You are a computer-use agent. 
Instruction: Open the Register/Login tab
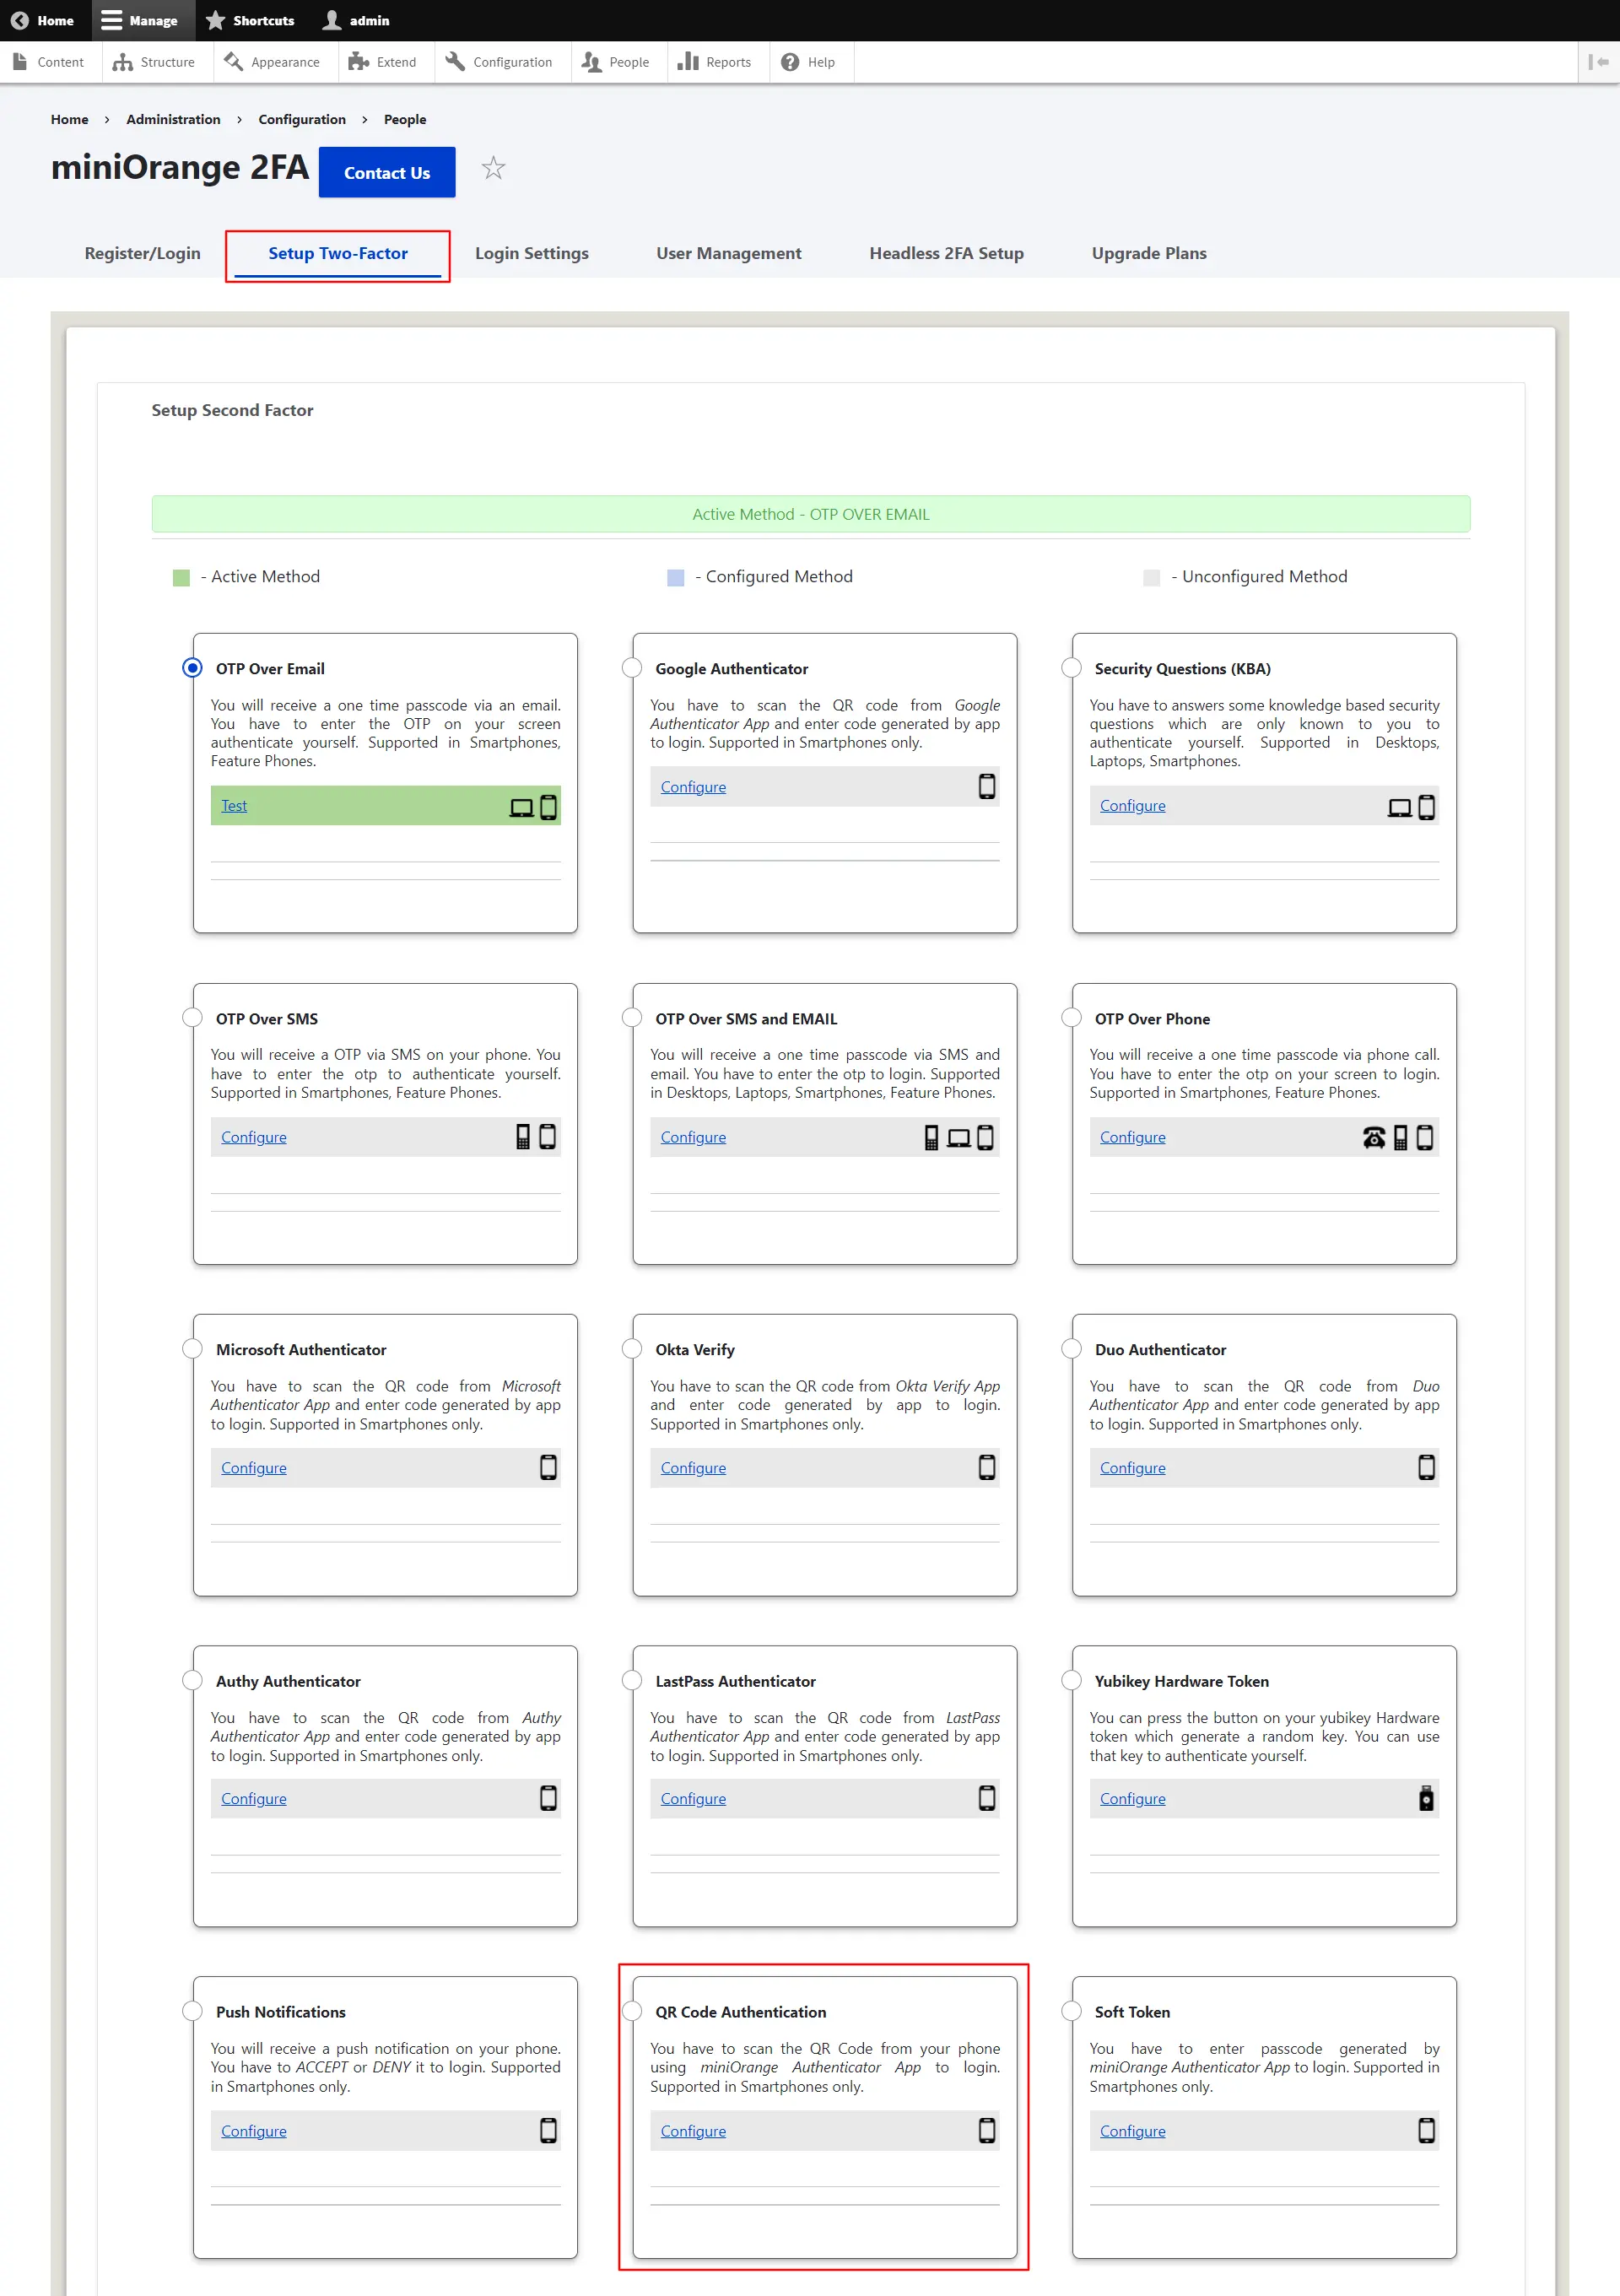click(142, 253)
